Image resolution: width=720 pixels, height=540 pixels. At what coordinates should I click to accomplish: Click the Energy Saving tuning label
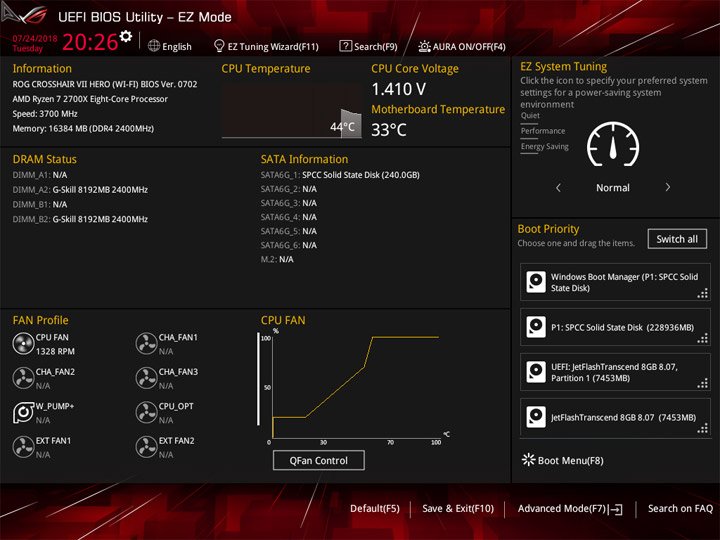(x=545, y=146)
